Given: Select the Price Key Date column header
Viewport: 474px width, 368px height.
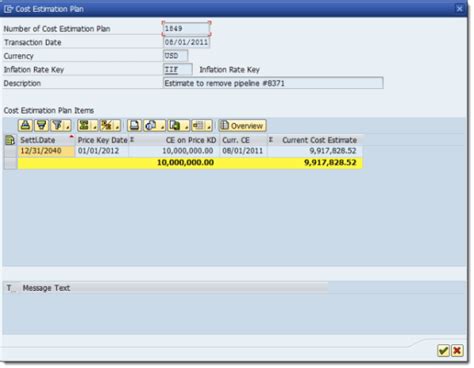Looking at the screenshot, I should click(x=102, y=140).
